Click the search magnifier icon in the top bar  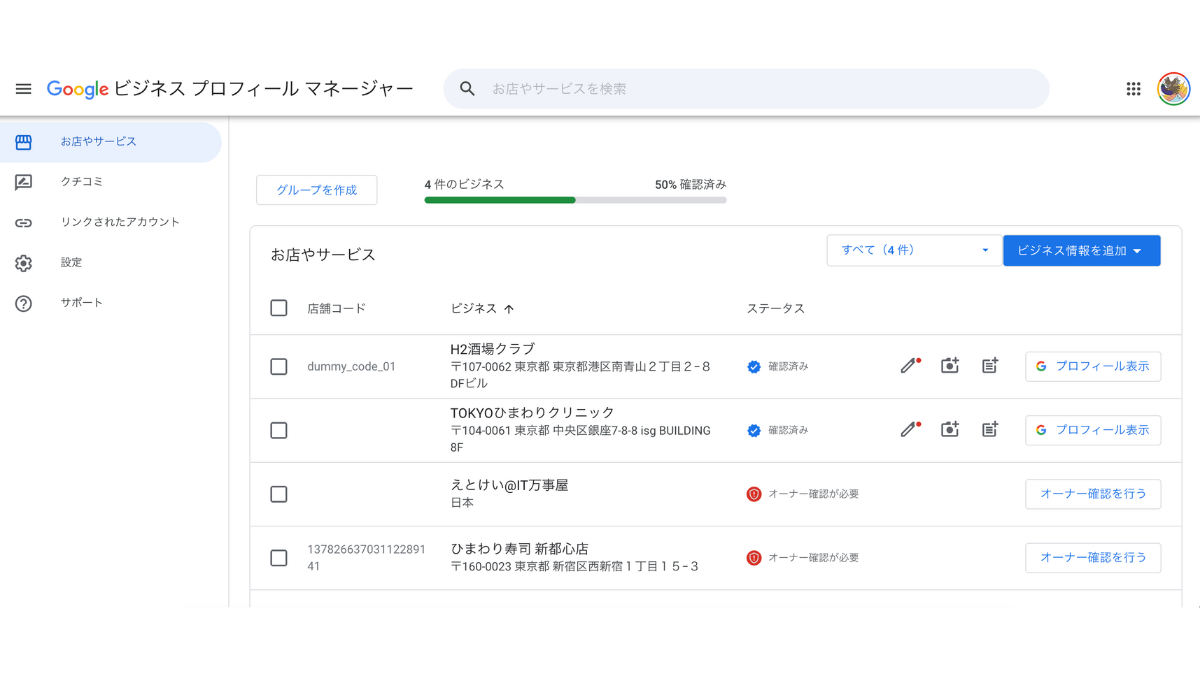(x=467, y=88)
